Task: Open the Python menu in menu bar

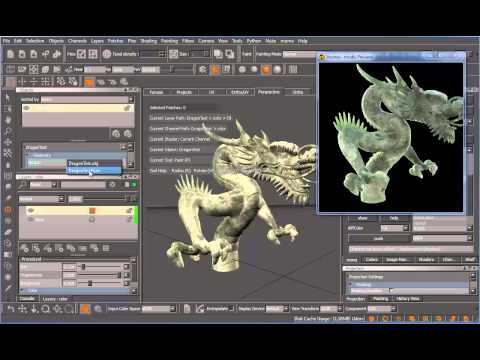Action: [254, 41]
